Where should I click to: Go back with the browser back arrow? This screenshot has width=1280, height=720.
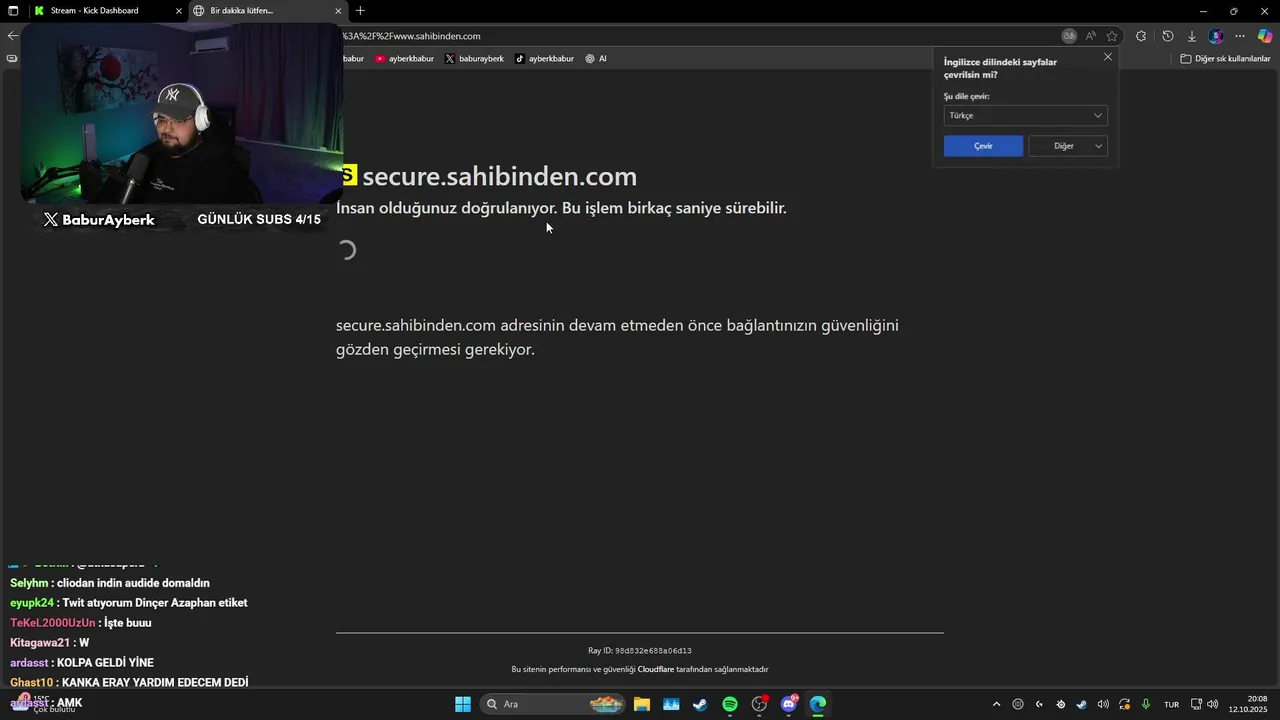pyautogui.click(x=12, y=36)
